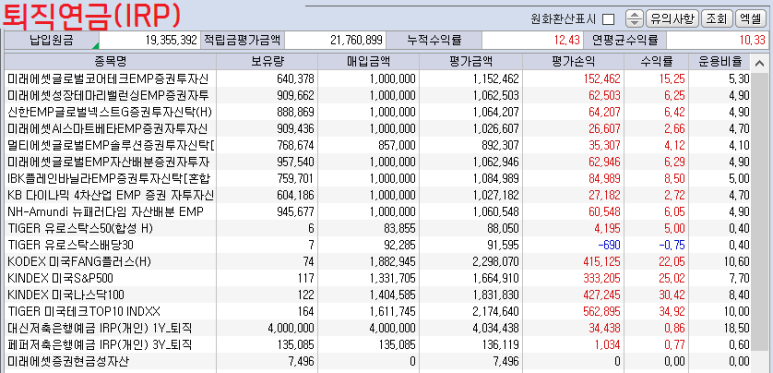Click the 연평균수익률 label

pyautogui.click(x=626, y=40)
